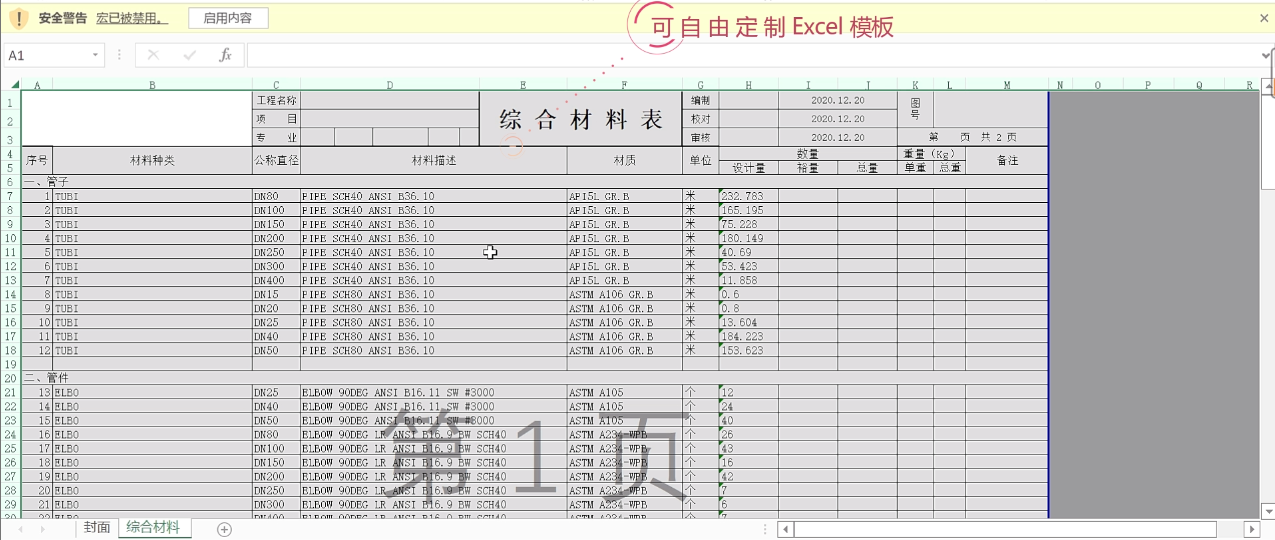The width and height of the screenshot is (1275, 540).
Task: Click inside the formula bar input area
Action: click(x=752, y=55)
